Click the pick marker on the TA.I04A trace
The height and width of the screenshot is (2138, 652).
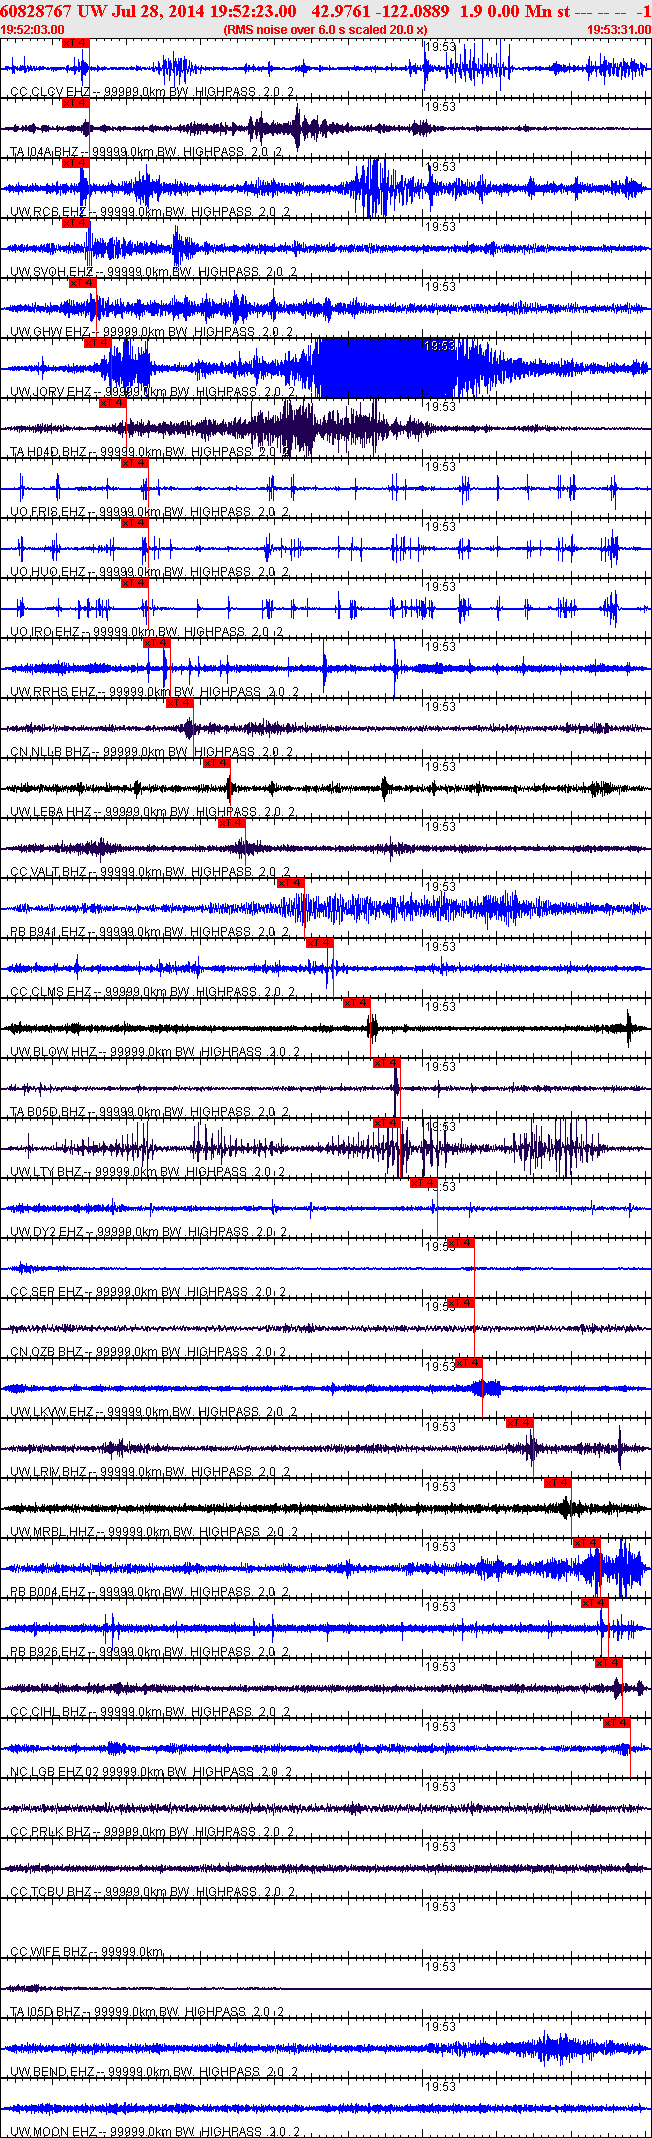[75, 103]
